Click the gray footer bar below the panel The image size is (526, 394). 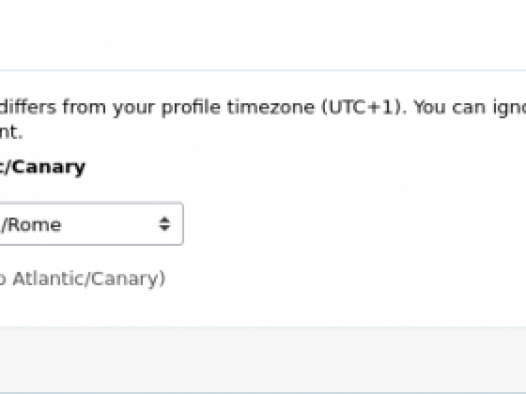click(x=263, y=359)
